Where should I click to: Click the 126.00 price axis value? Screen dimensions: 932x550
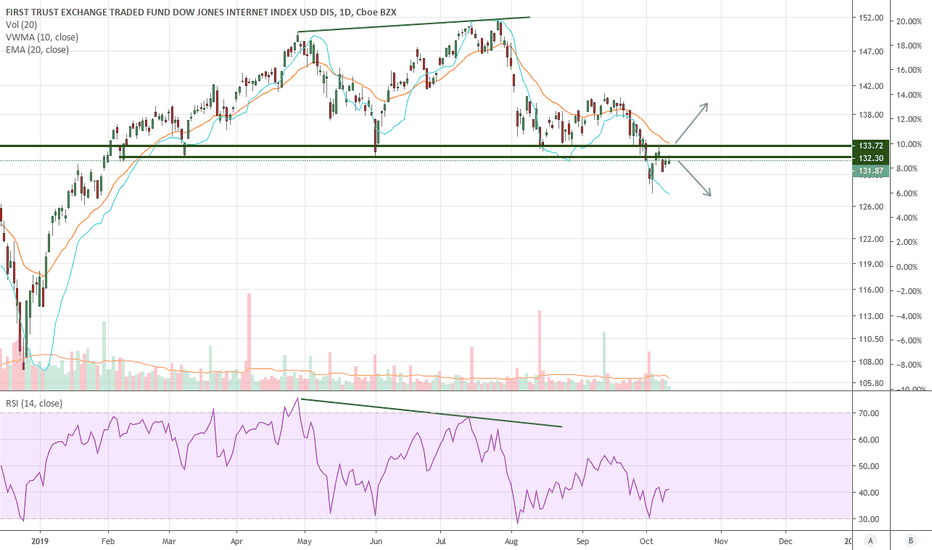(x=871, y=207)
